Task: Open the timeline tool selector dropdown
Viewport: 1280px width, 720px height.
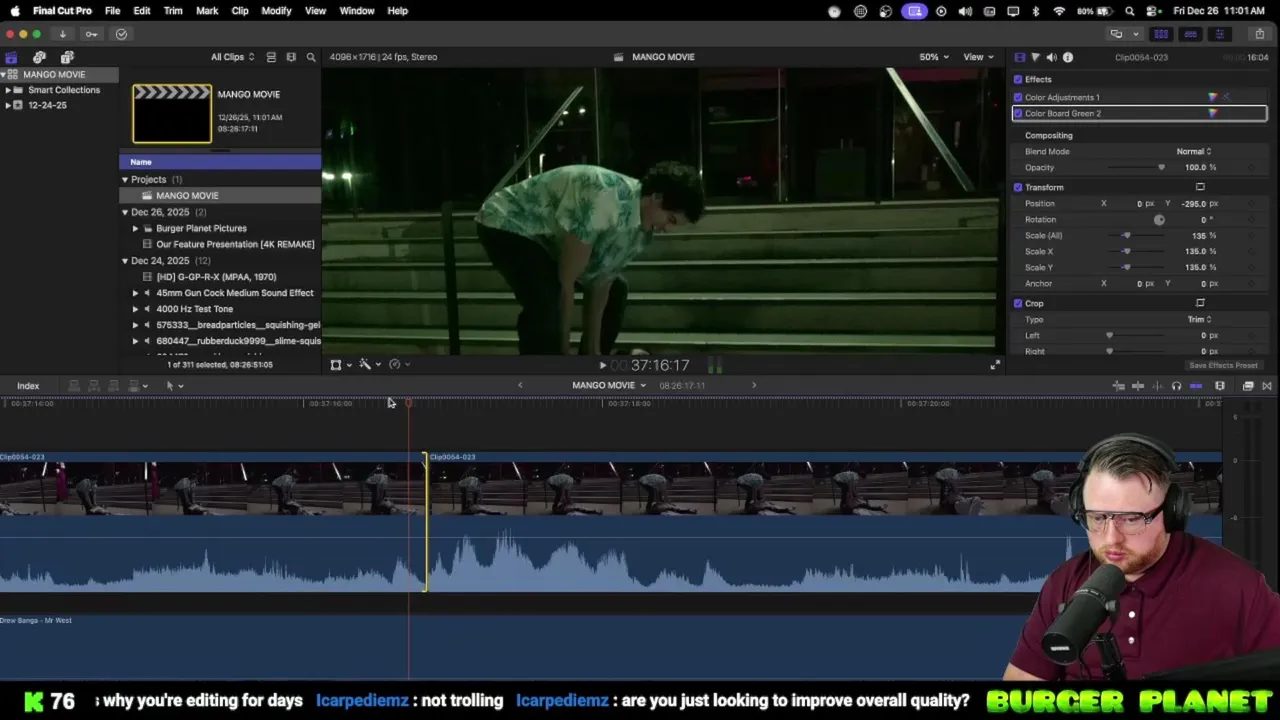Action: [174, 386]
